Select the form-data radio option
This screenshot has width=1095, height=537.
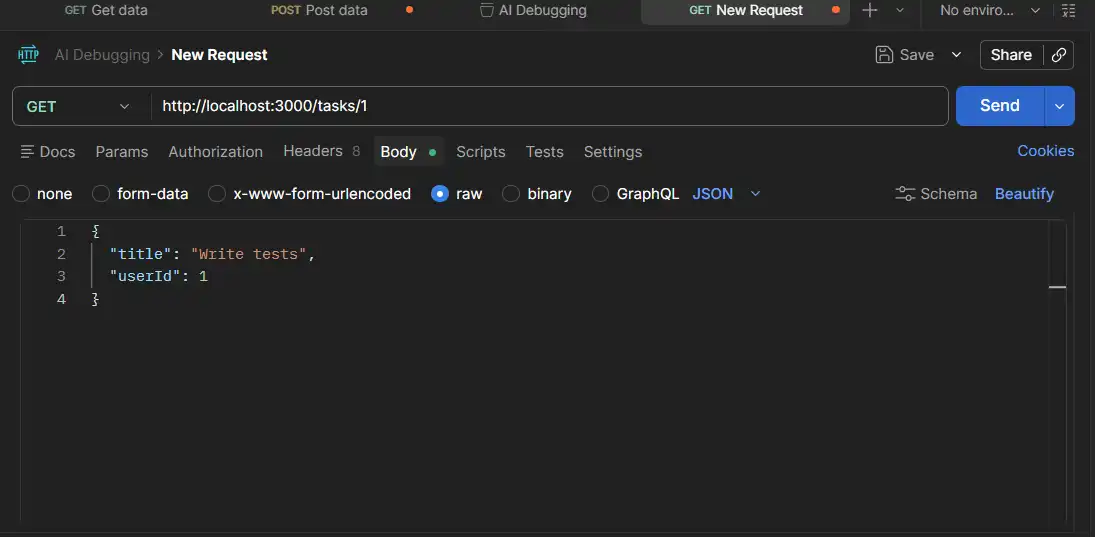pos(101,194)
